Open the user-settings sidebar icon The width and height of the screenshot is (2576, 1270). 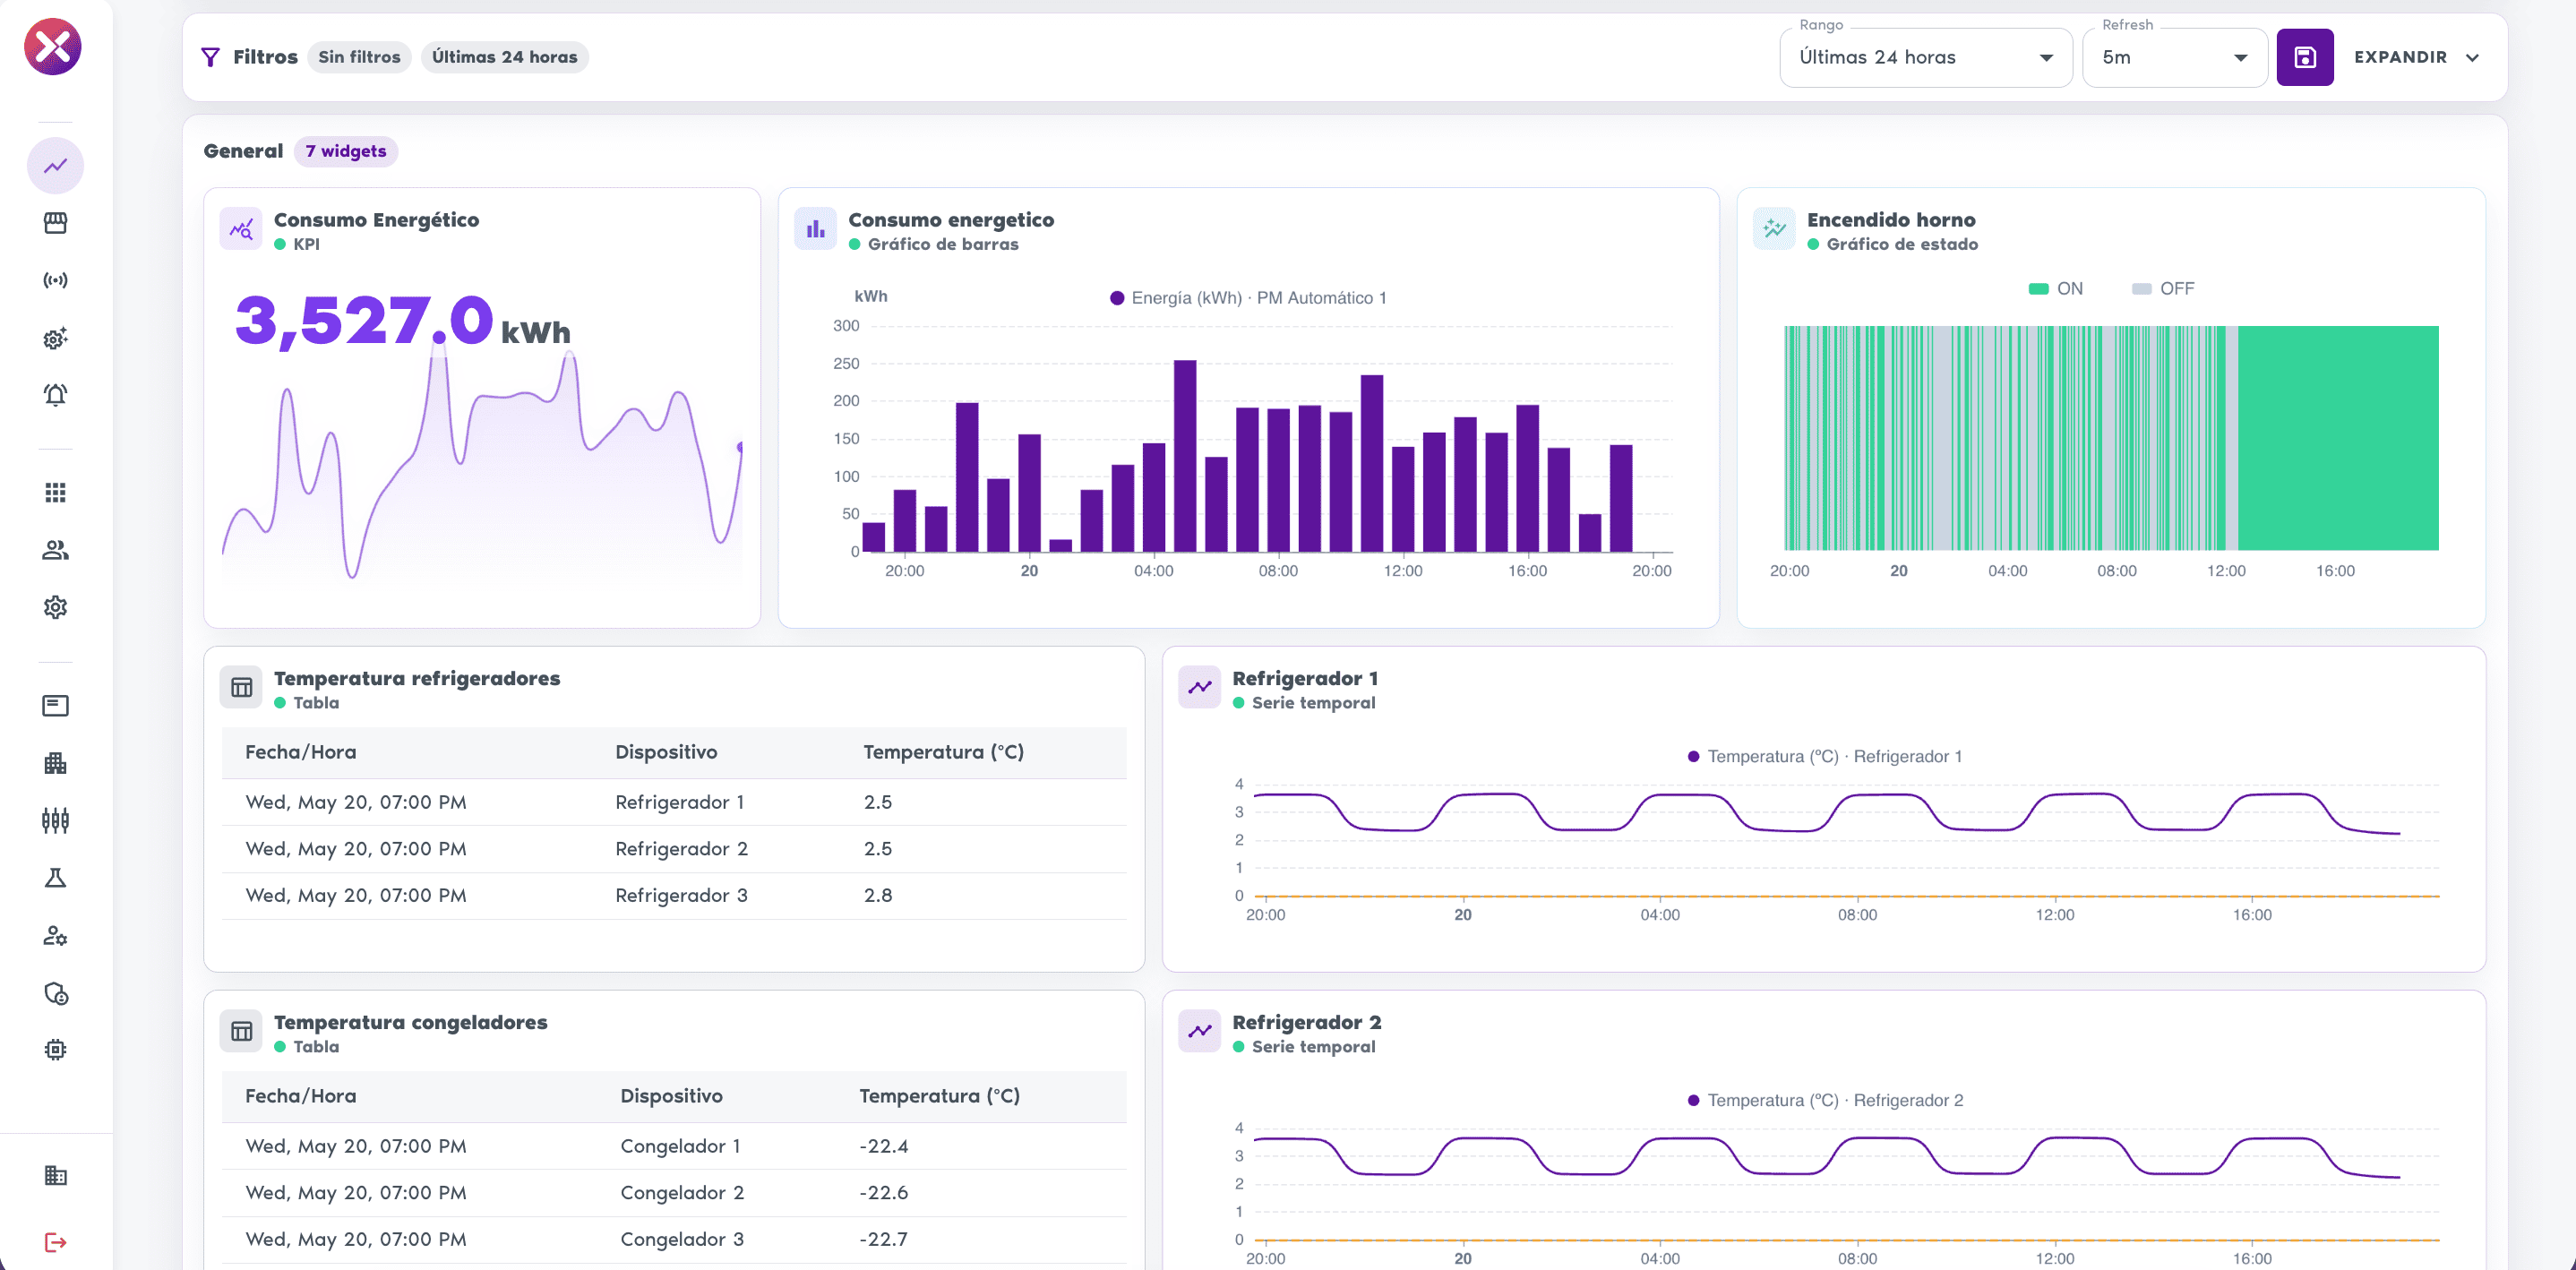(x=56, y=936)
